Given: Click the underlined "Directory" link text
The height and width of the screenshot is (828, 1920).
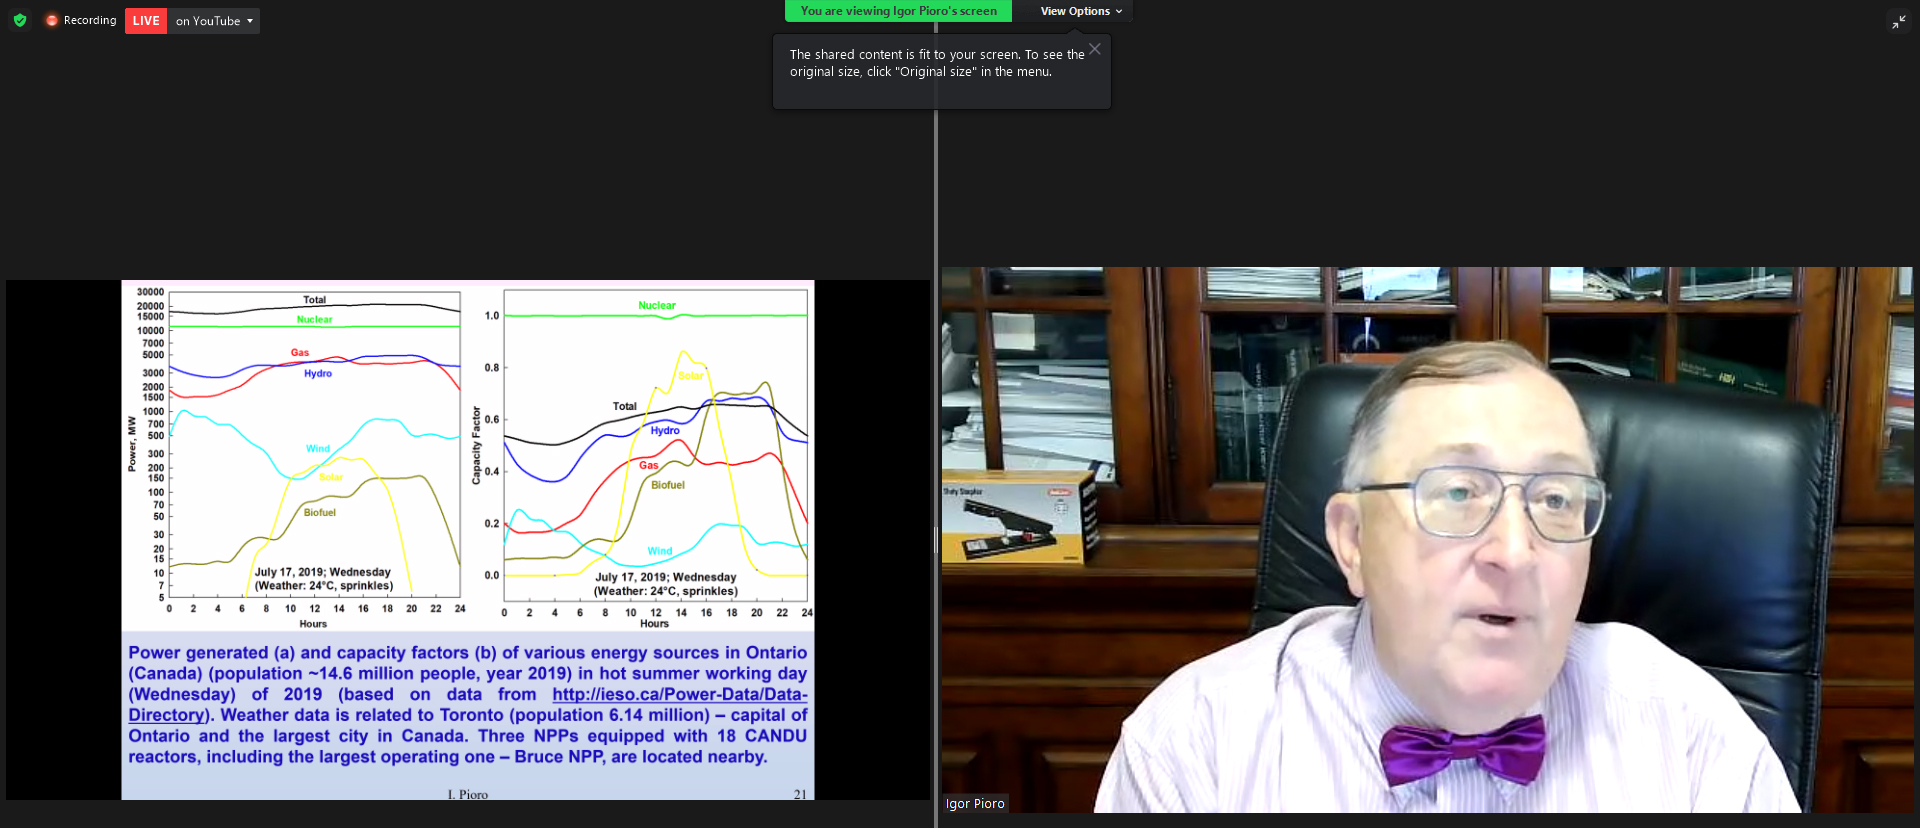Looking at the screenshot, I should pyautogui.click(x=166, y=715).
